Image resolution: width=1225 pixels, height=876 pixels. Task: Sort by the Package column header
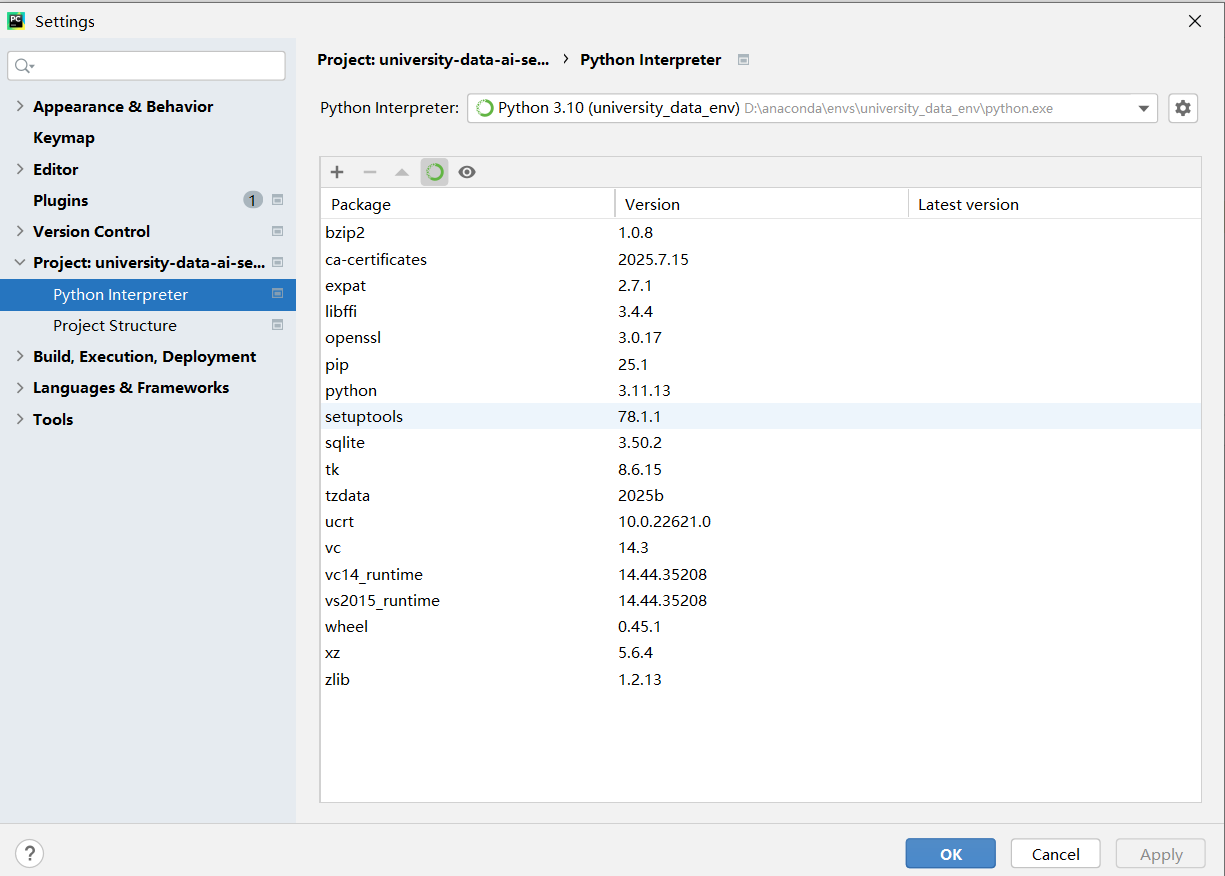468,204
